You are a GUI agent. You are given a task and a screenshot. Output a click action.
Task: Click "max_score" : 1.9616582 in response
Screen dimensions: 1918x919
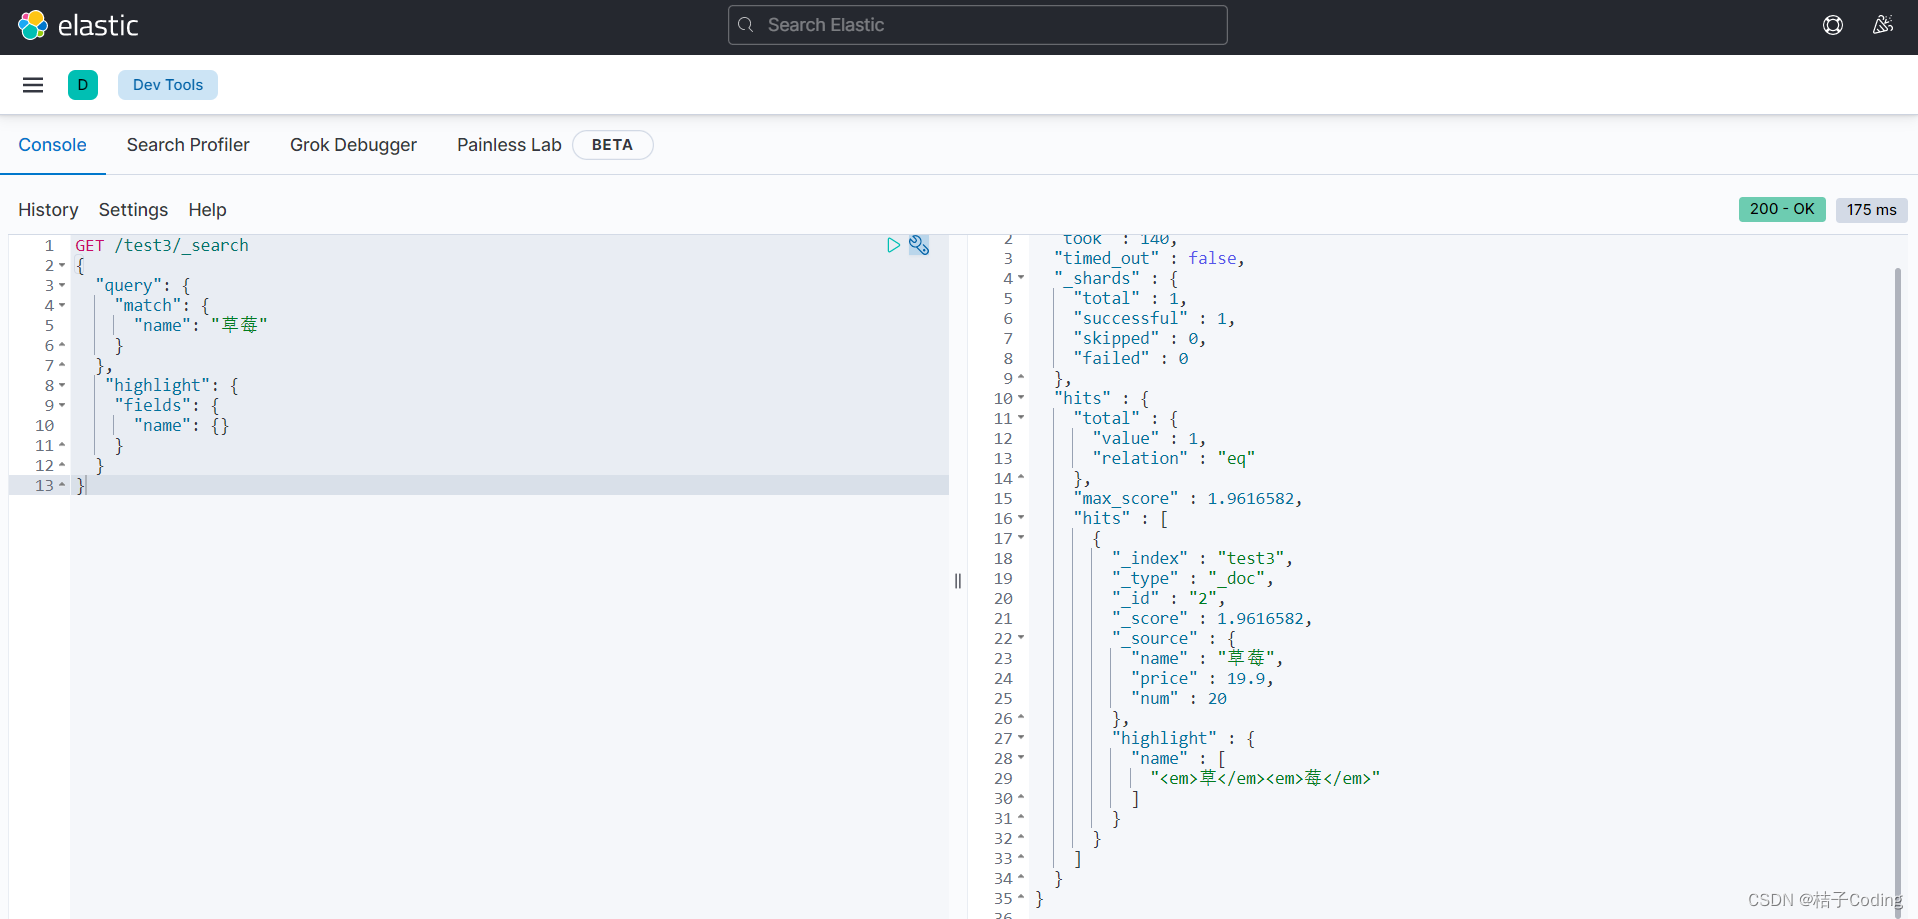[1188, 498]
